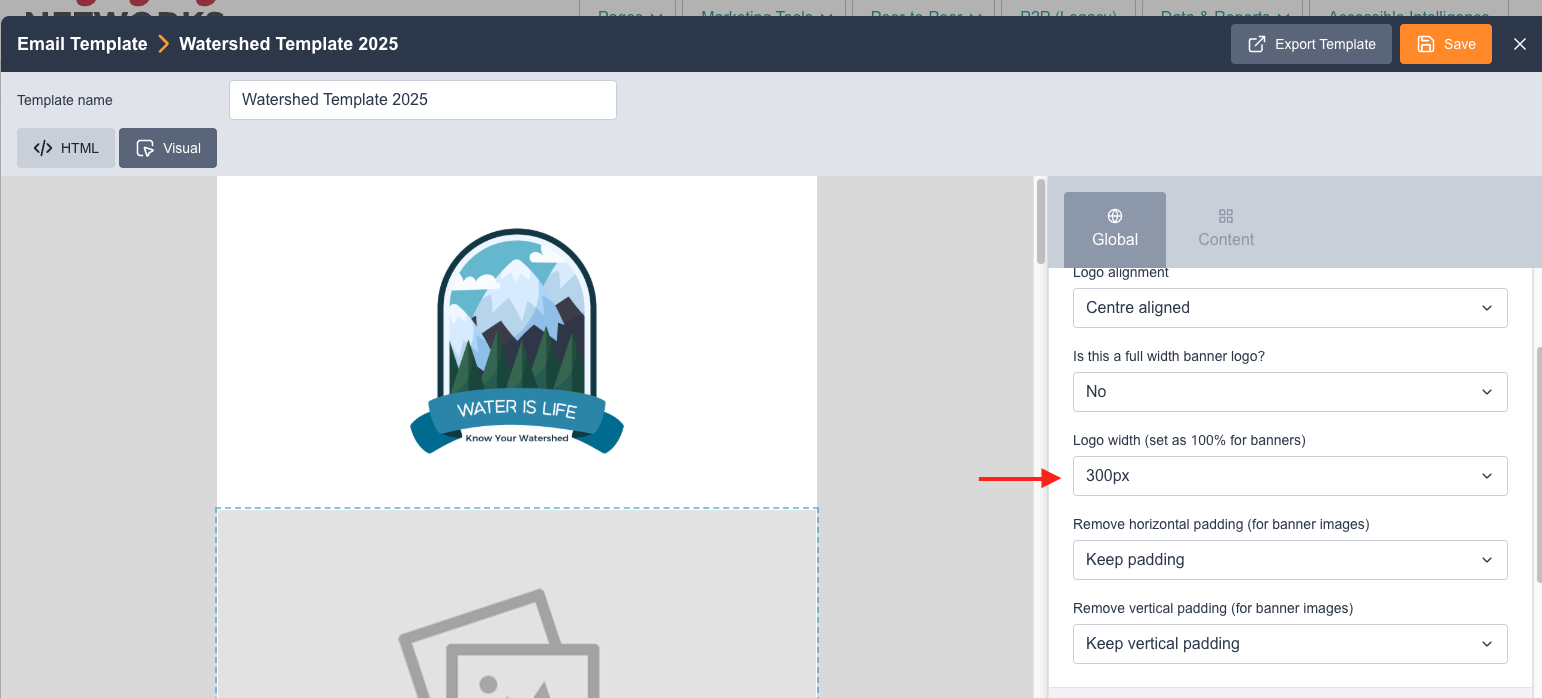
Task: Click the Template name label text
Action: (x=65, y=100)
